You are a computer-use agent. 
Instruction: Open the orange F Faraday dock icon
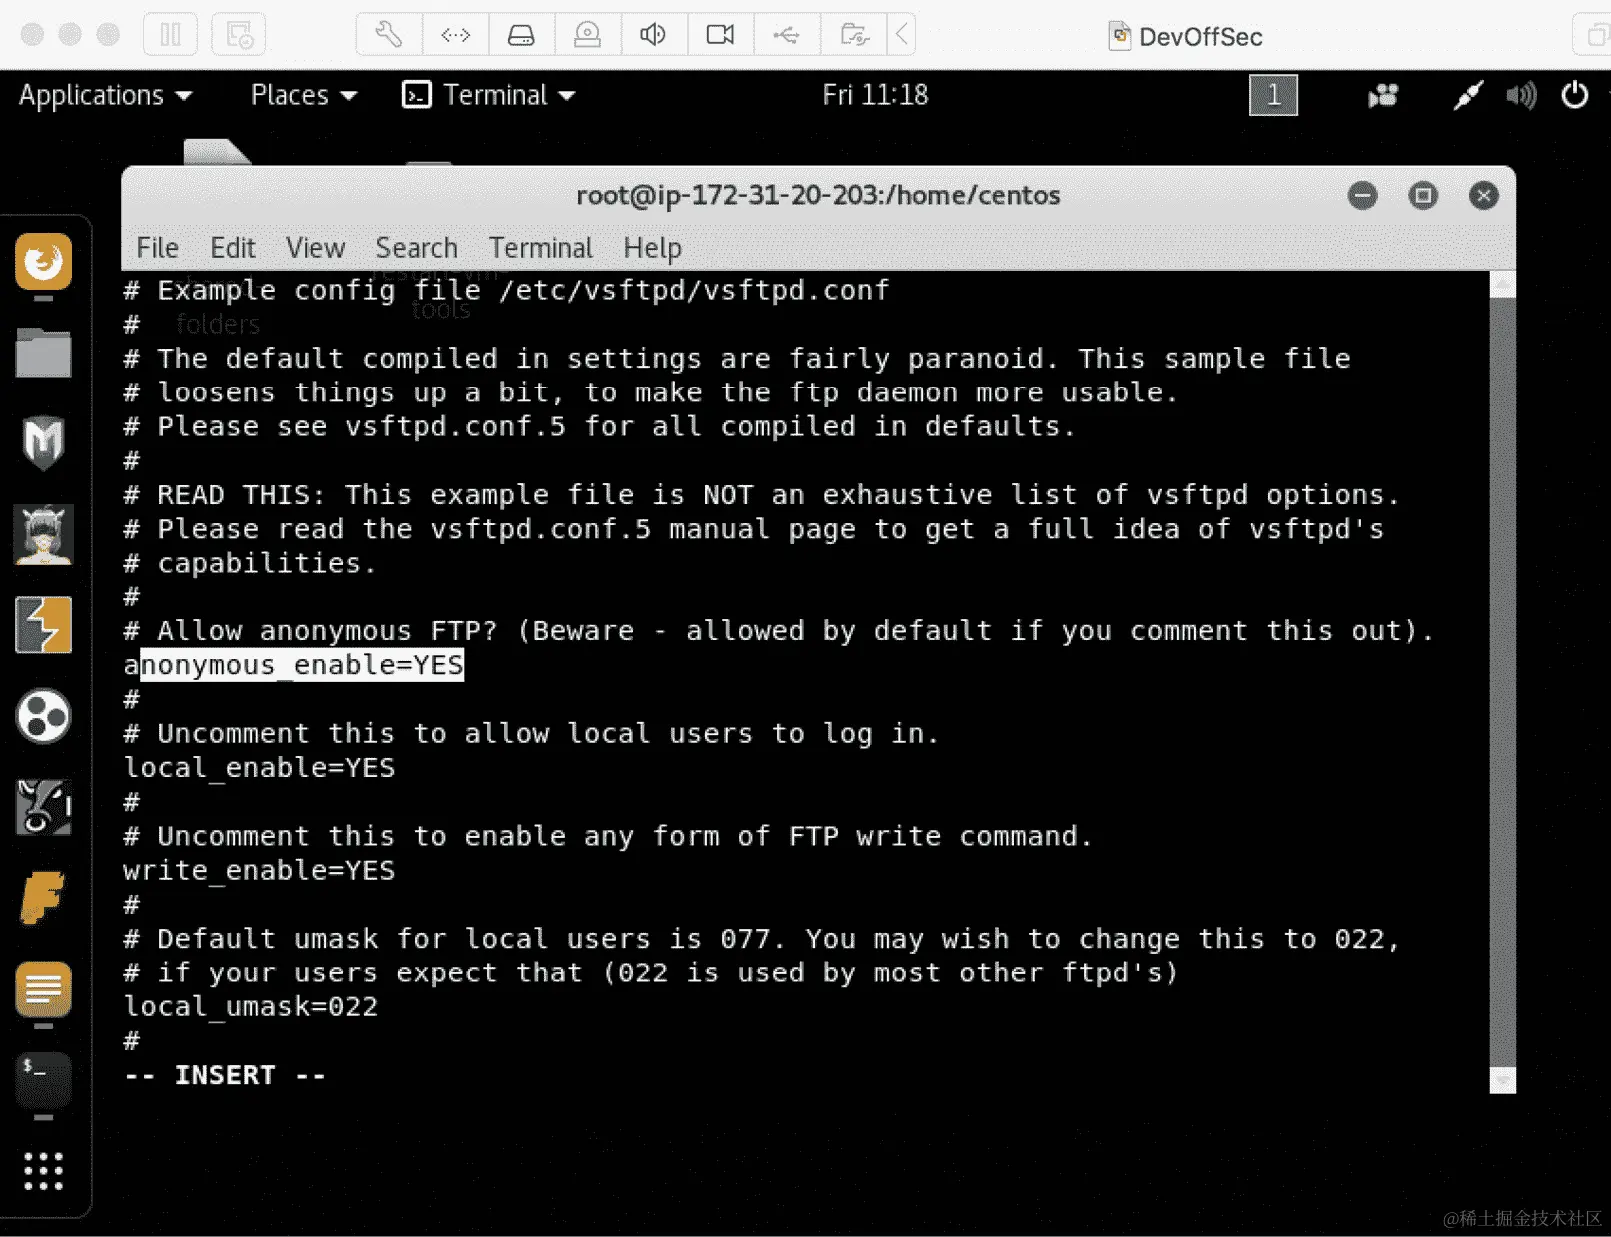(x=43, y=897)
